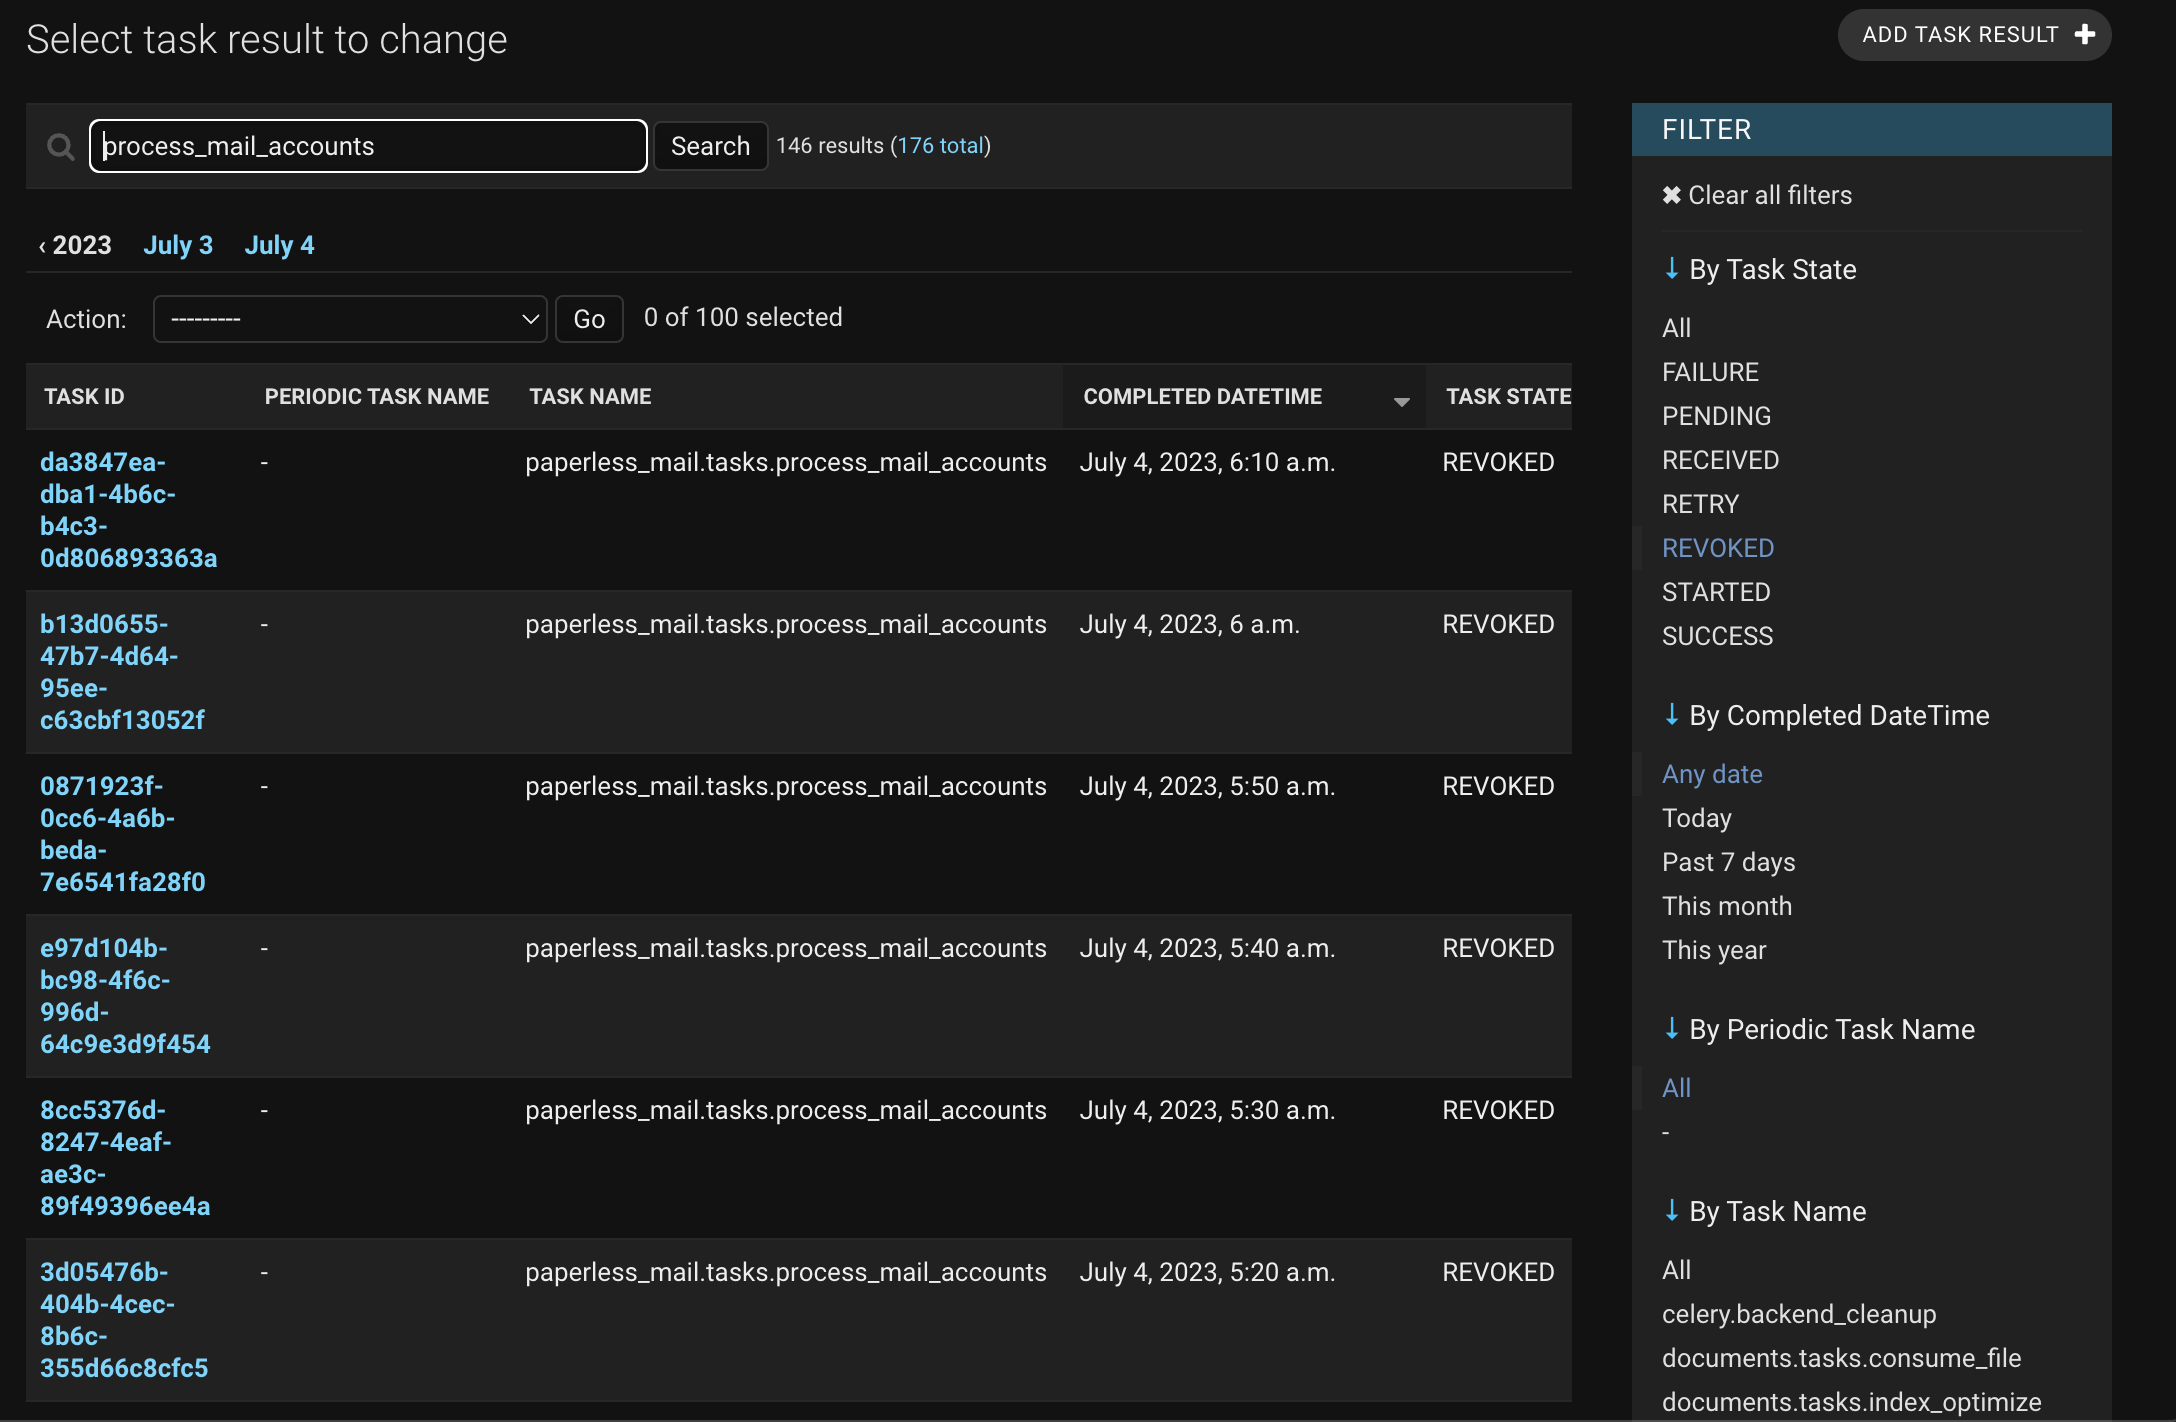Open the 176 total results link
The width and height of the screenshot is (2176, 1422).
coord(941,145)
